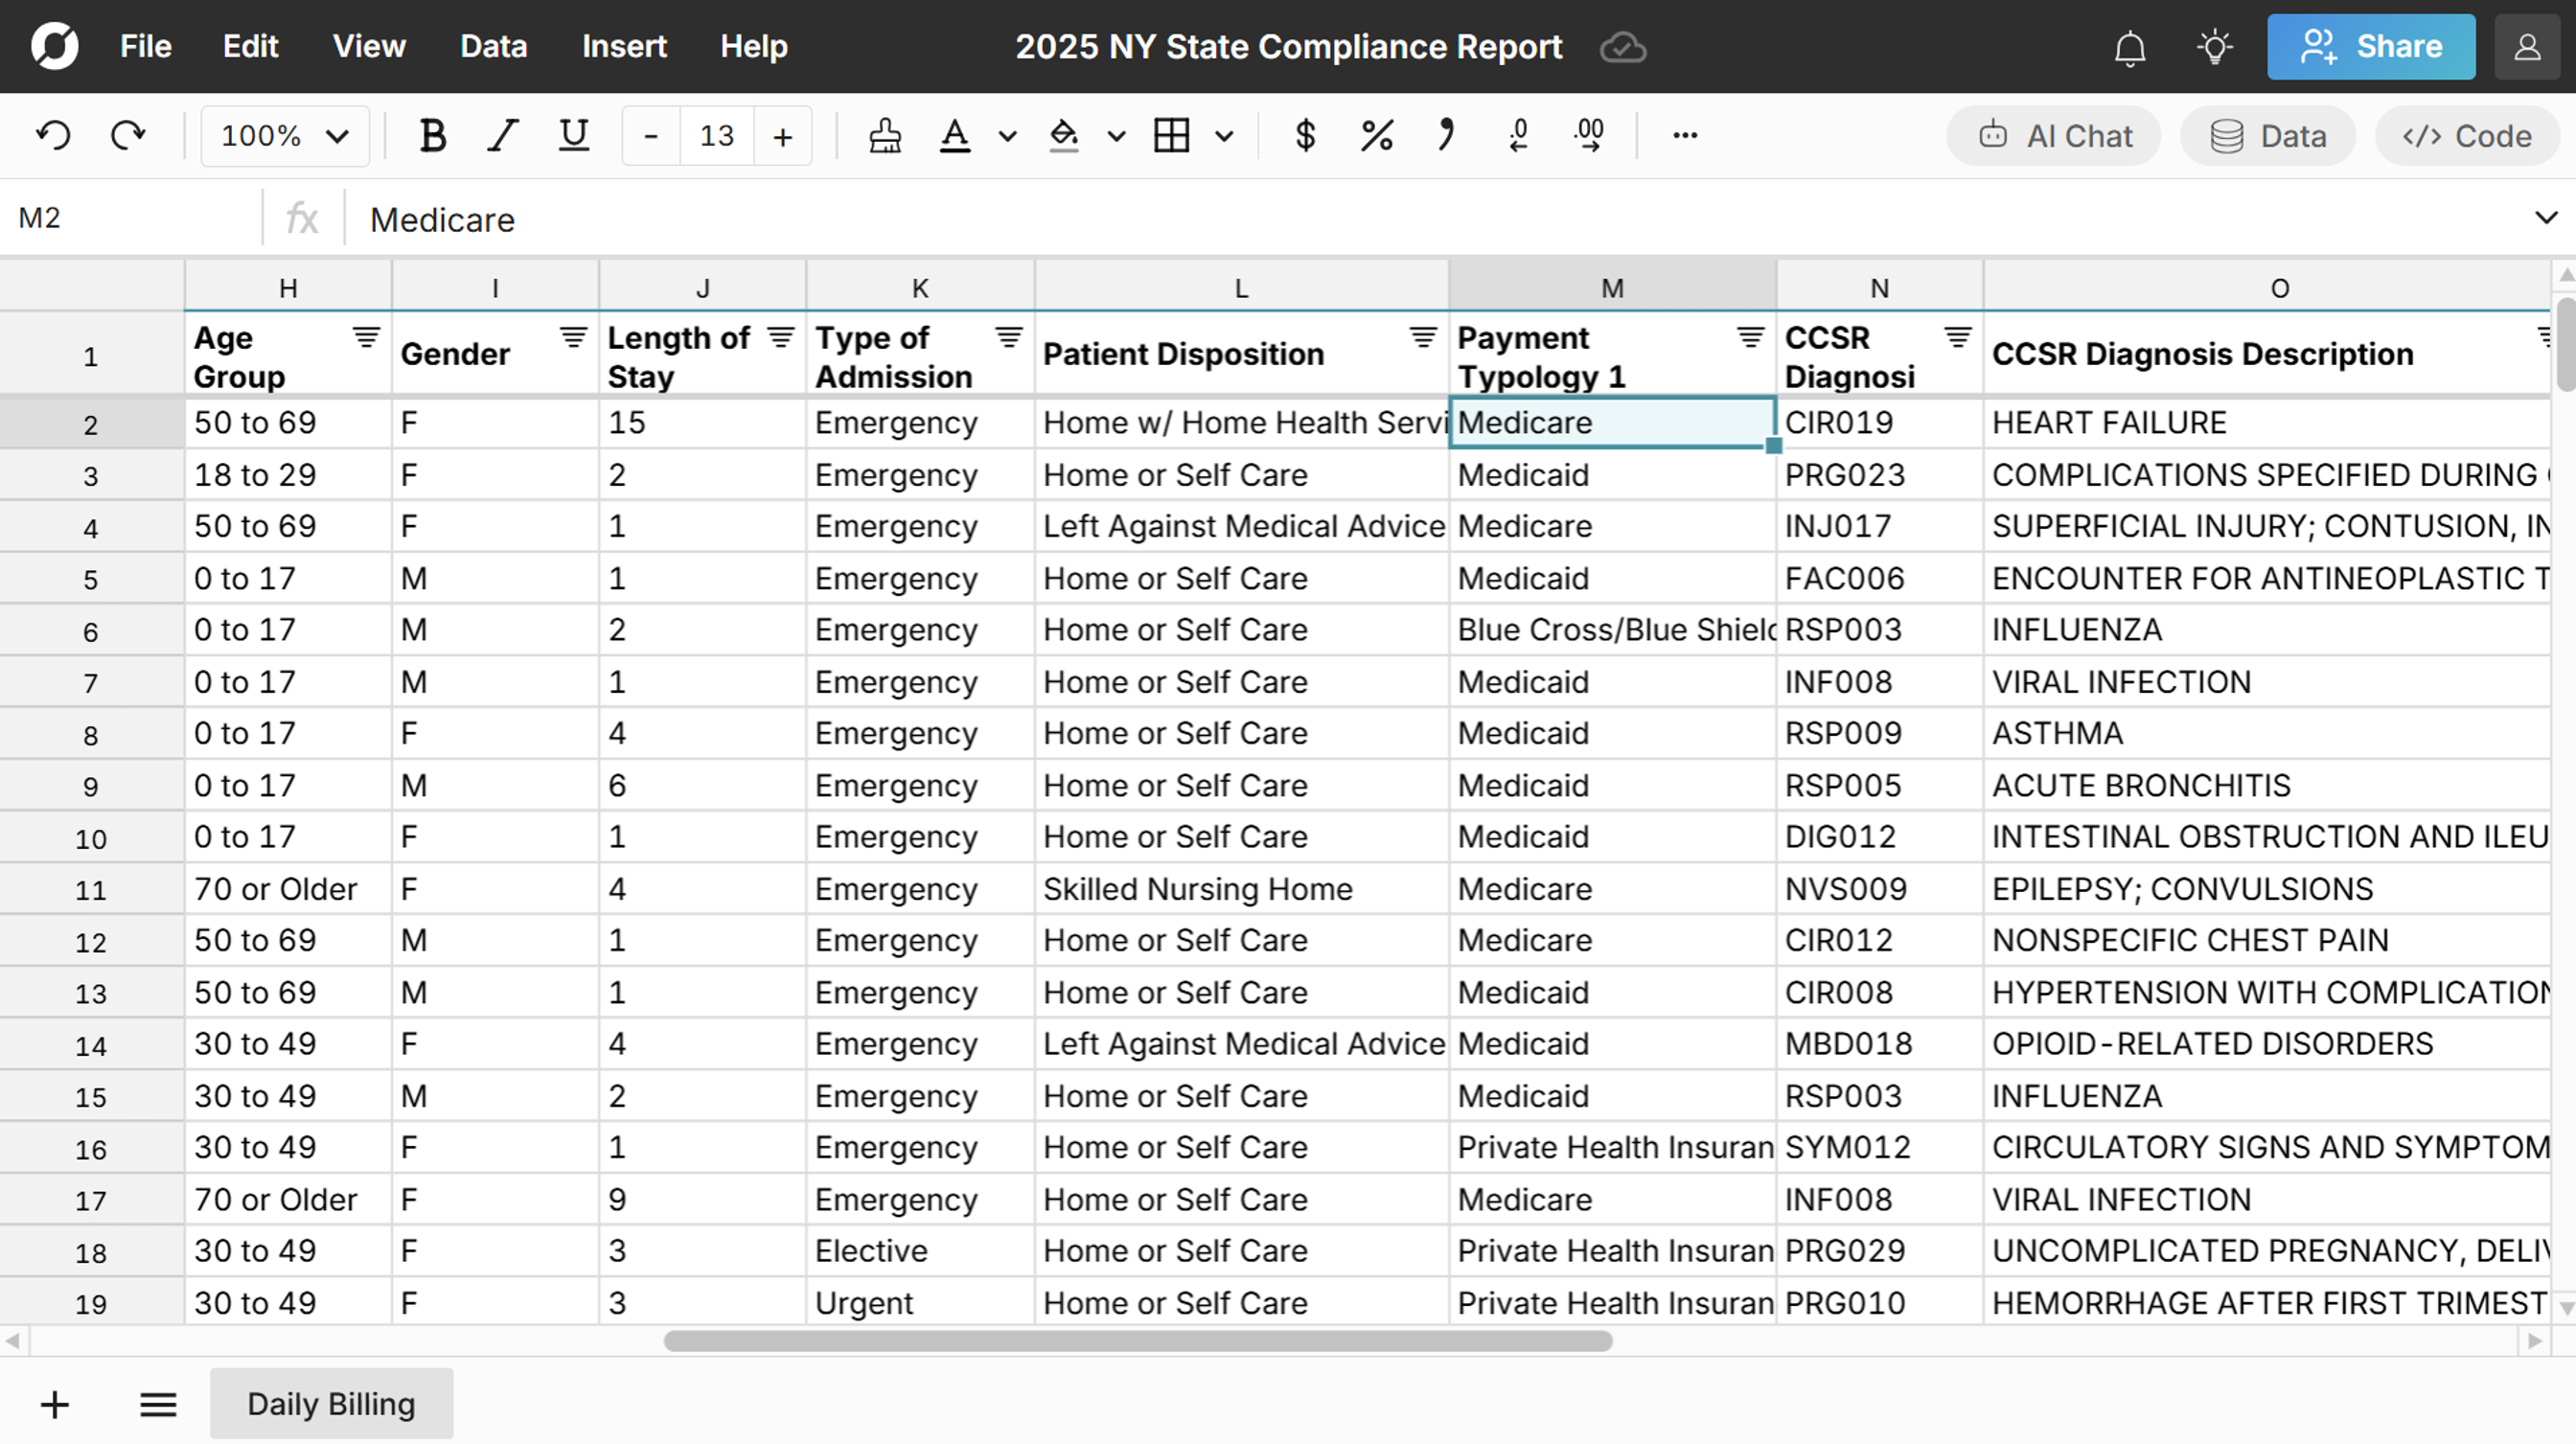Click decrease decimal places icon
The height and width of the screenshot is (1444, 2576).
[1518, 135]
